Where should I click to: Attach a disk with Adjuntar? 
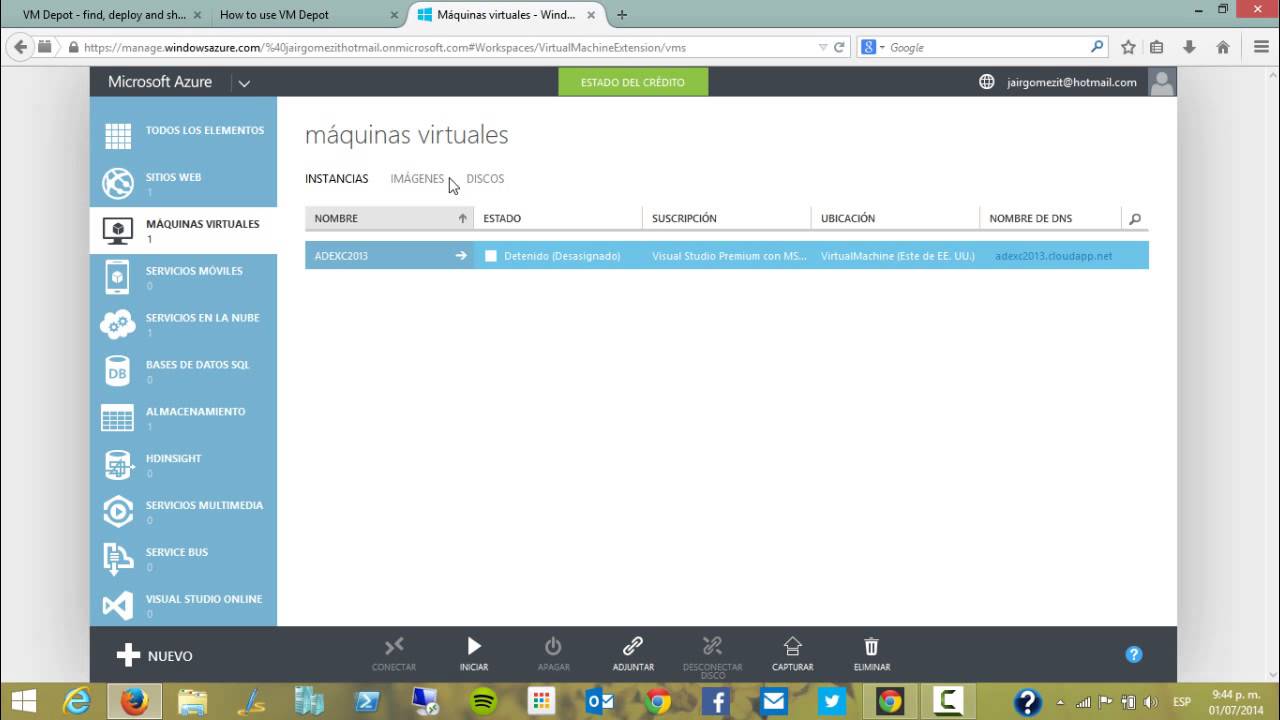click(633, 654)
